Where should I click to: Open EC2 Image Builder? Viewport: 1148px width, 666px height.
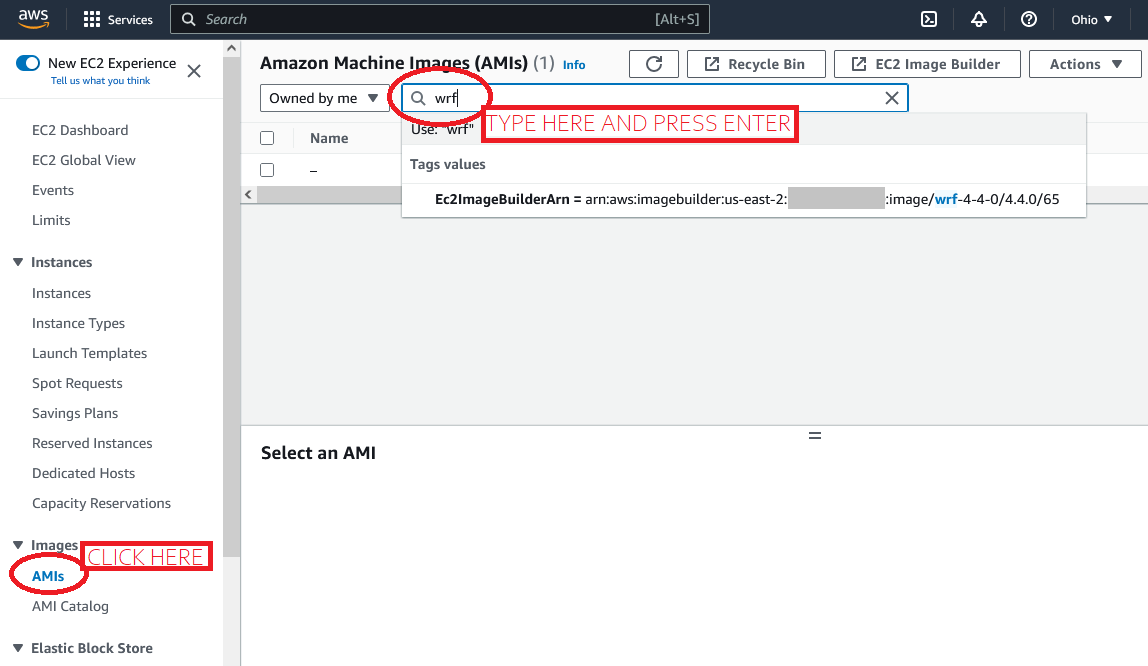pyautogui.click(x=927, y=64)
